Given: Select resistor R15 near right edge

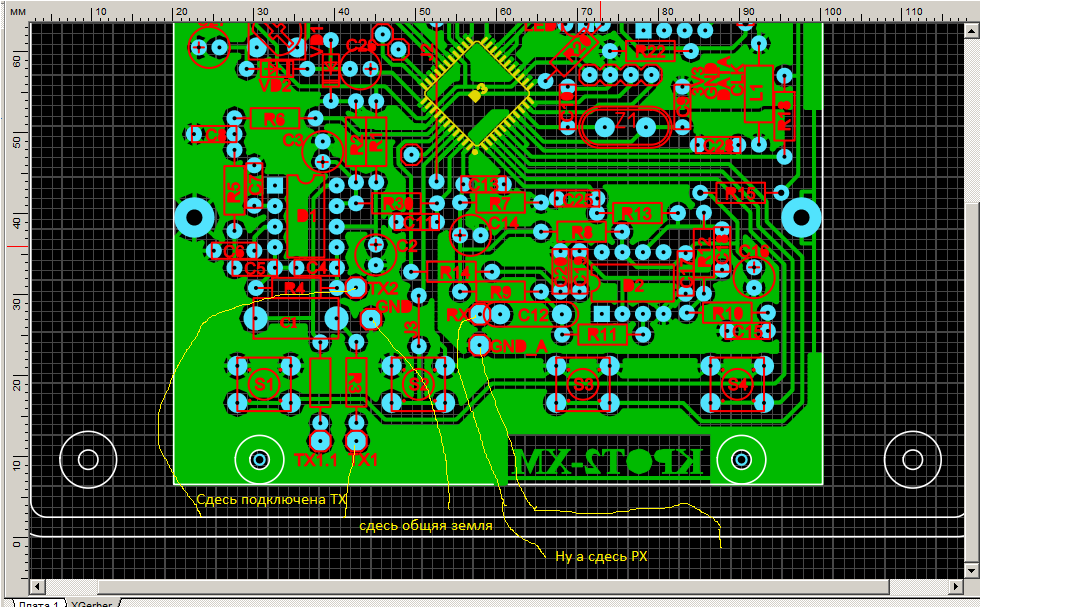Looking at the screenshot, I should tap(740, 193).
